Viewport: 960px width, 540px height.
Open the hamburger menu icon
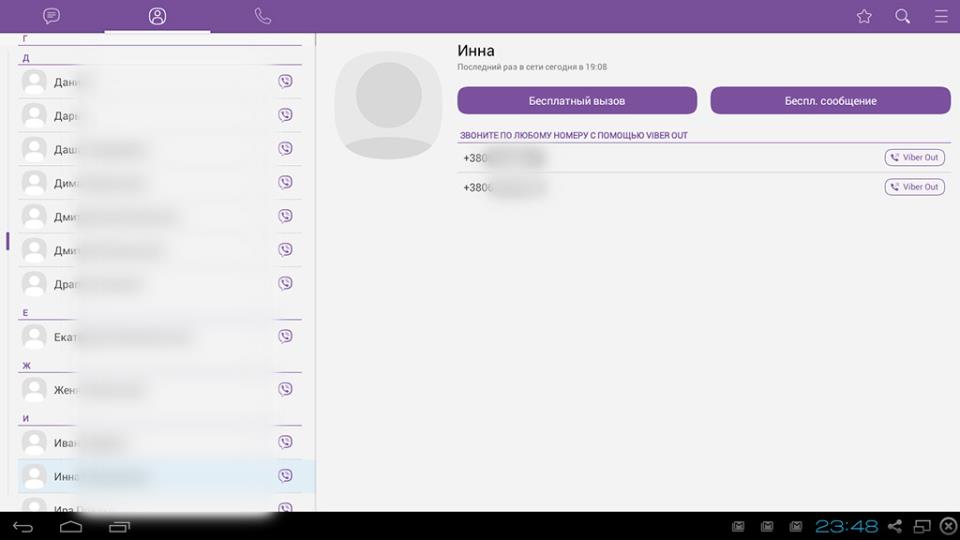click(x=941, y=16)
